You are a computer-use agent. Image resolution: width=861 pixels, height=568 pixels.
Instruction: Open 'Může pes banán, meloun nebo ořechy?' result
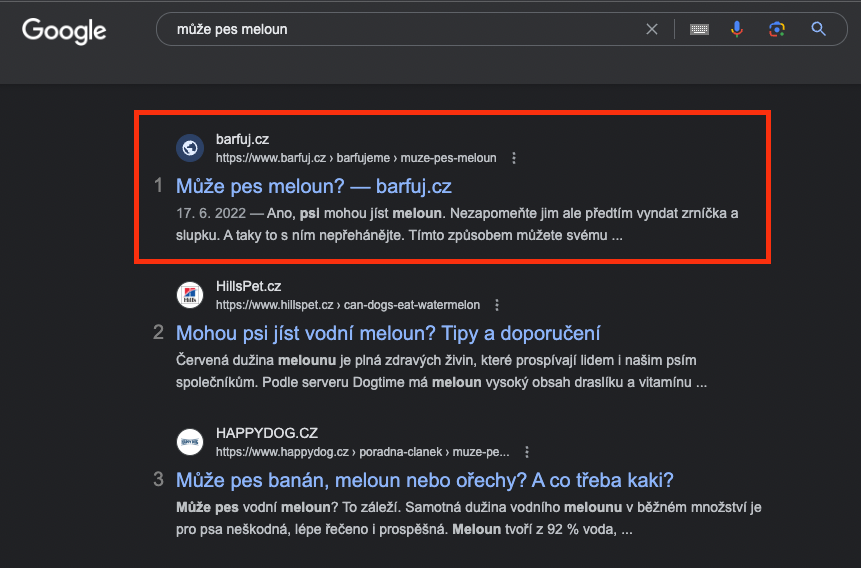pos(424,480)
